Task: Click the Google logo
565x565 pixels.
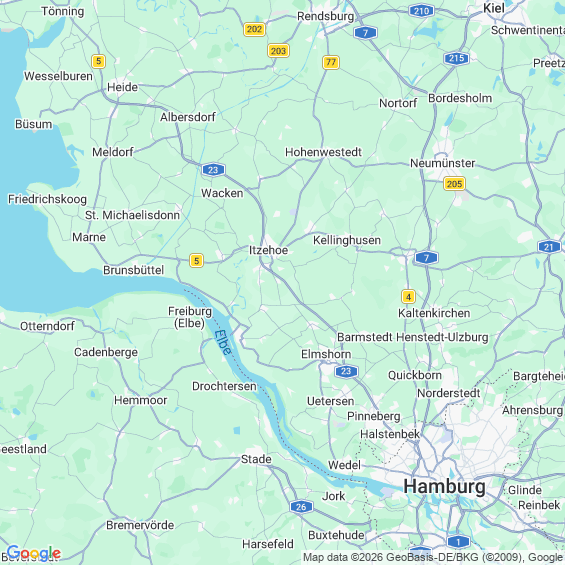Action: point(34,553)
